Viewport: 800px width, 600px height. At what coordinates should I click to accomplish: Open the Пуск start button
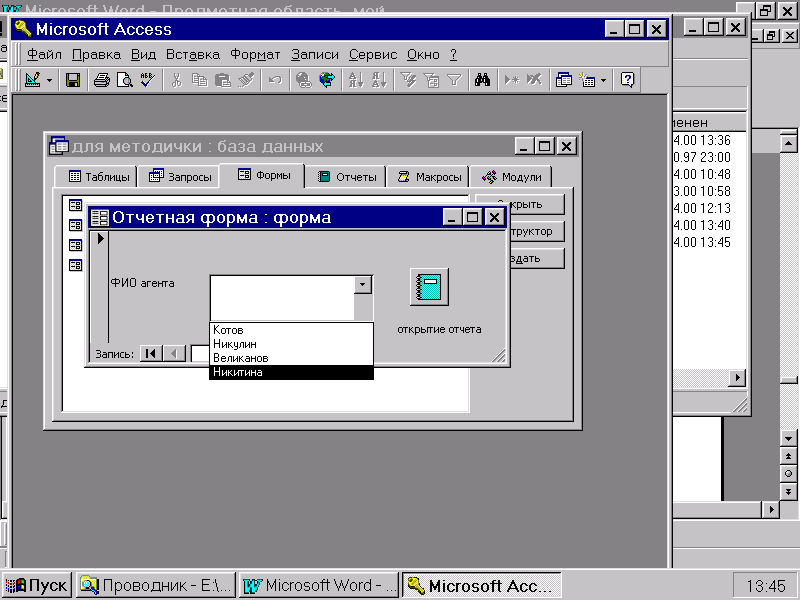(37, 585)
